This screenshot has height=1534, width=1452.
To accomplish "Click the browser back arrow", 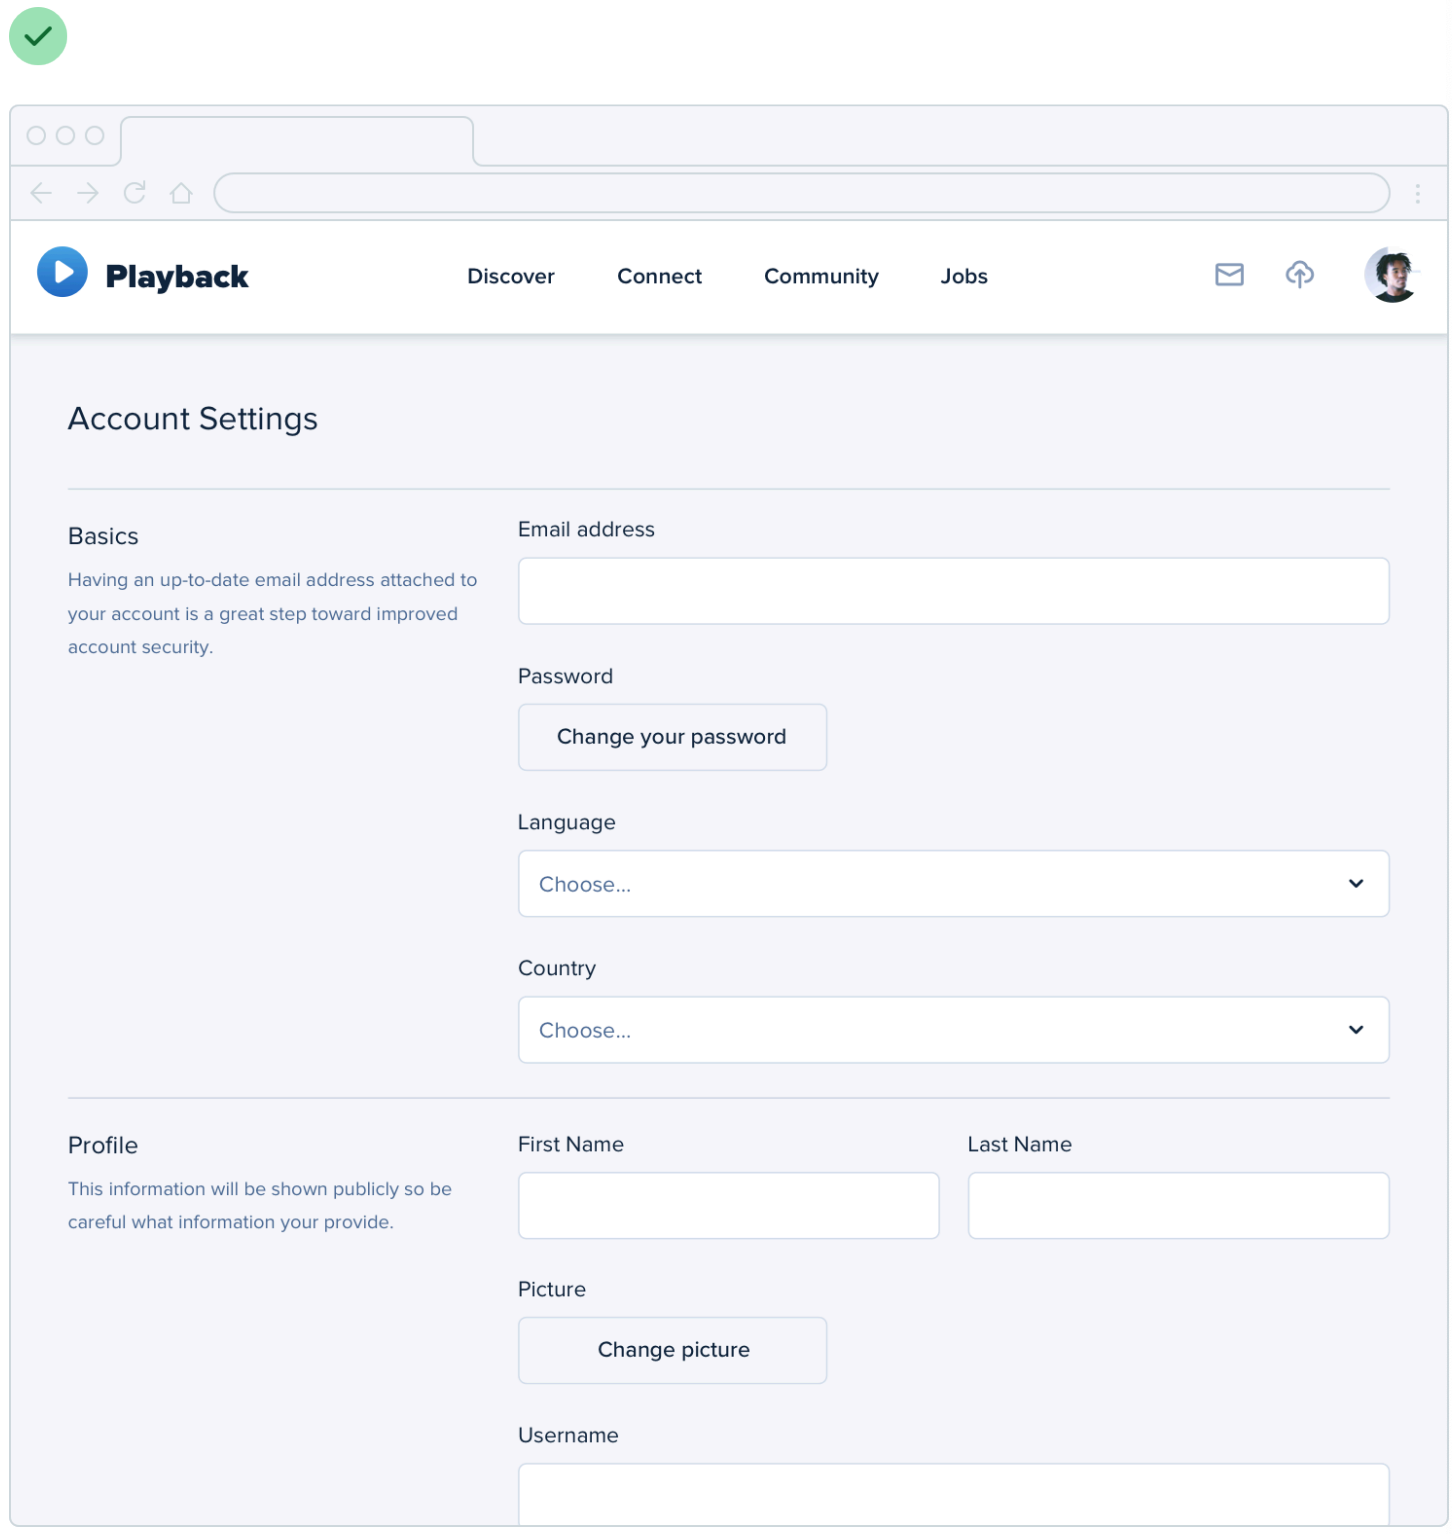I will point(41,193).
